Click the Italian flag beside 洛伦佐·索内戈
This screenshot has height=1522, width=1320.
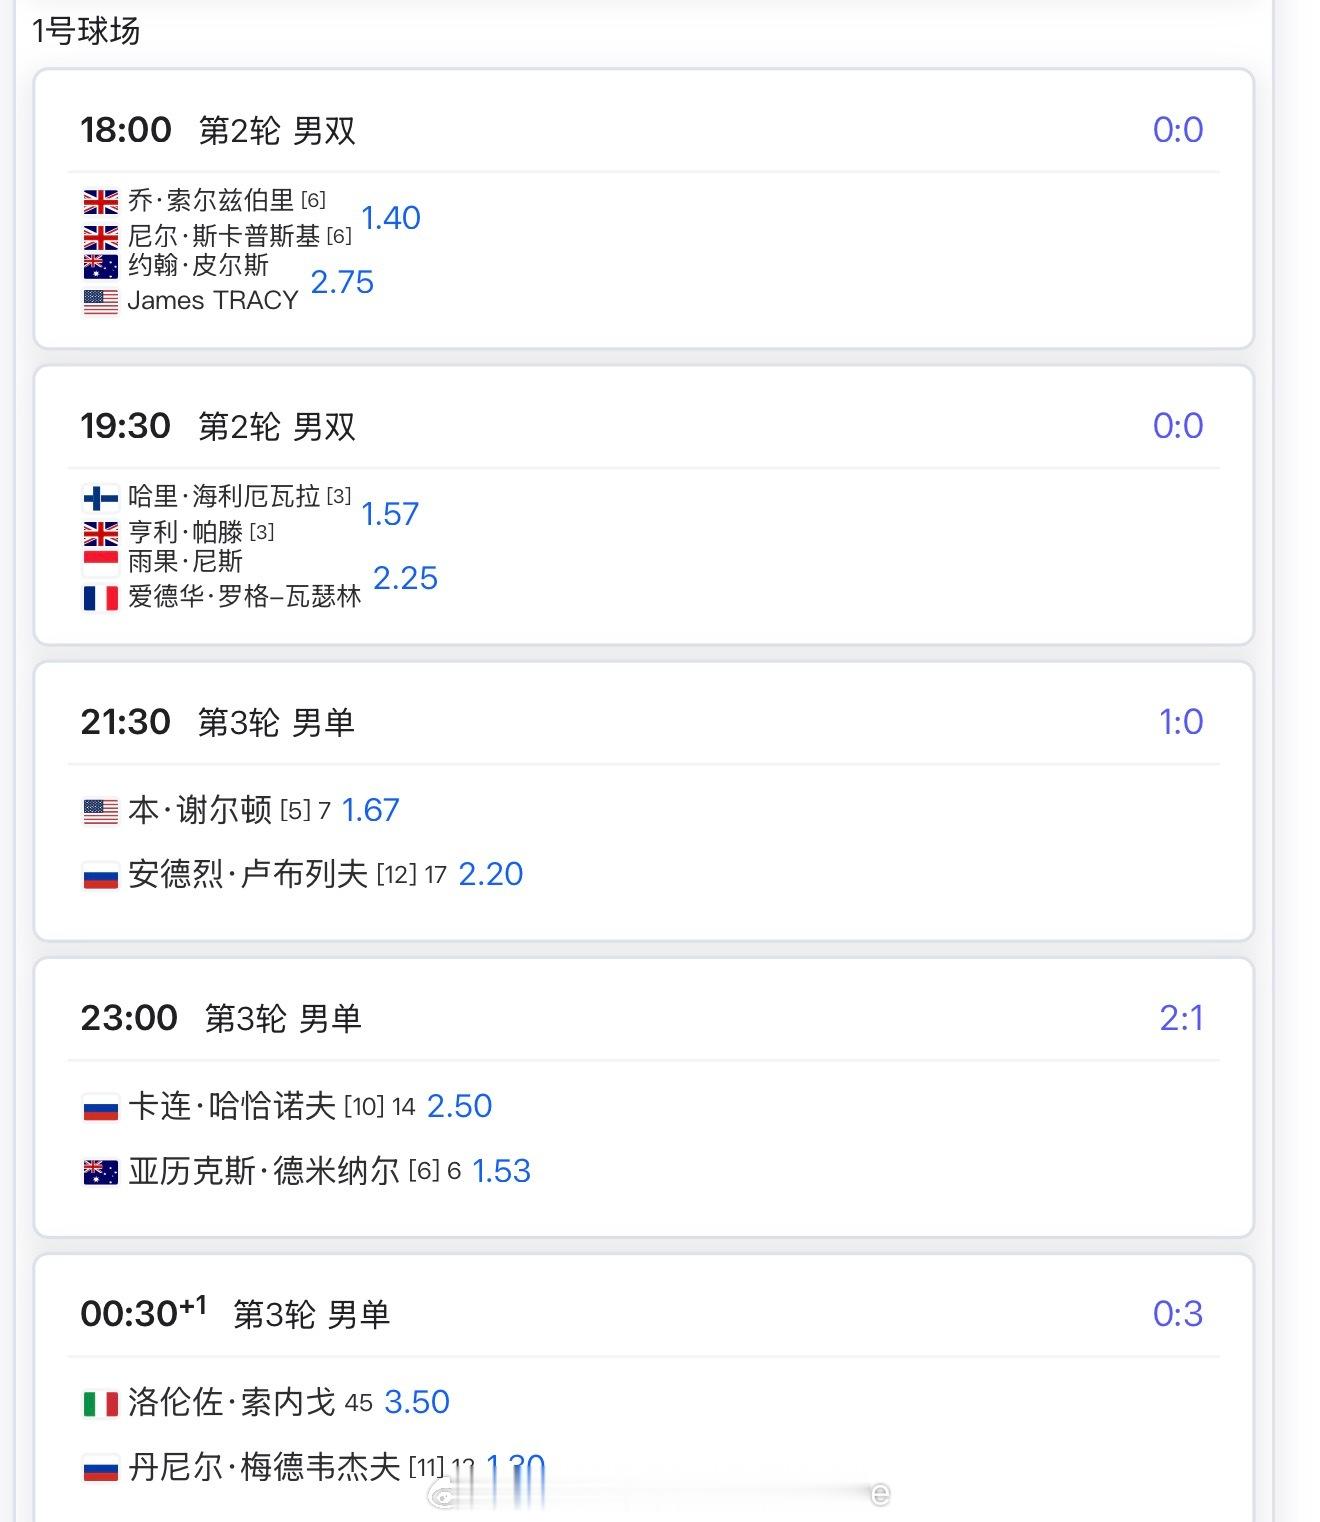click(100, 1404)
